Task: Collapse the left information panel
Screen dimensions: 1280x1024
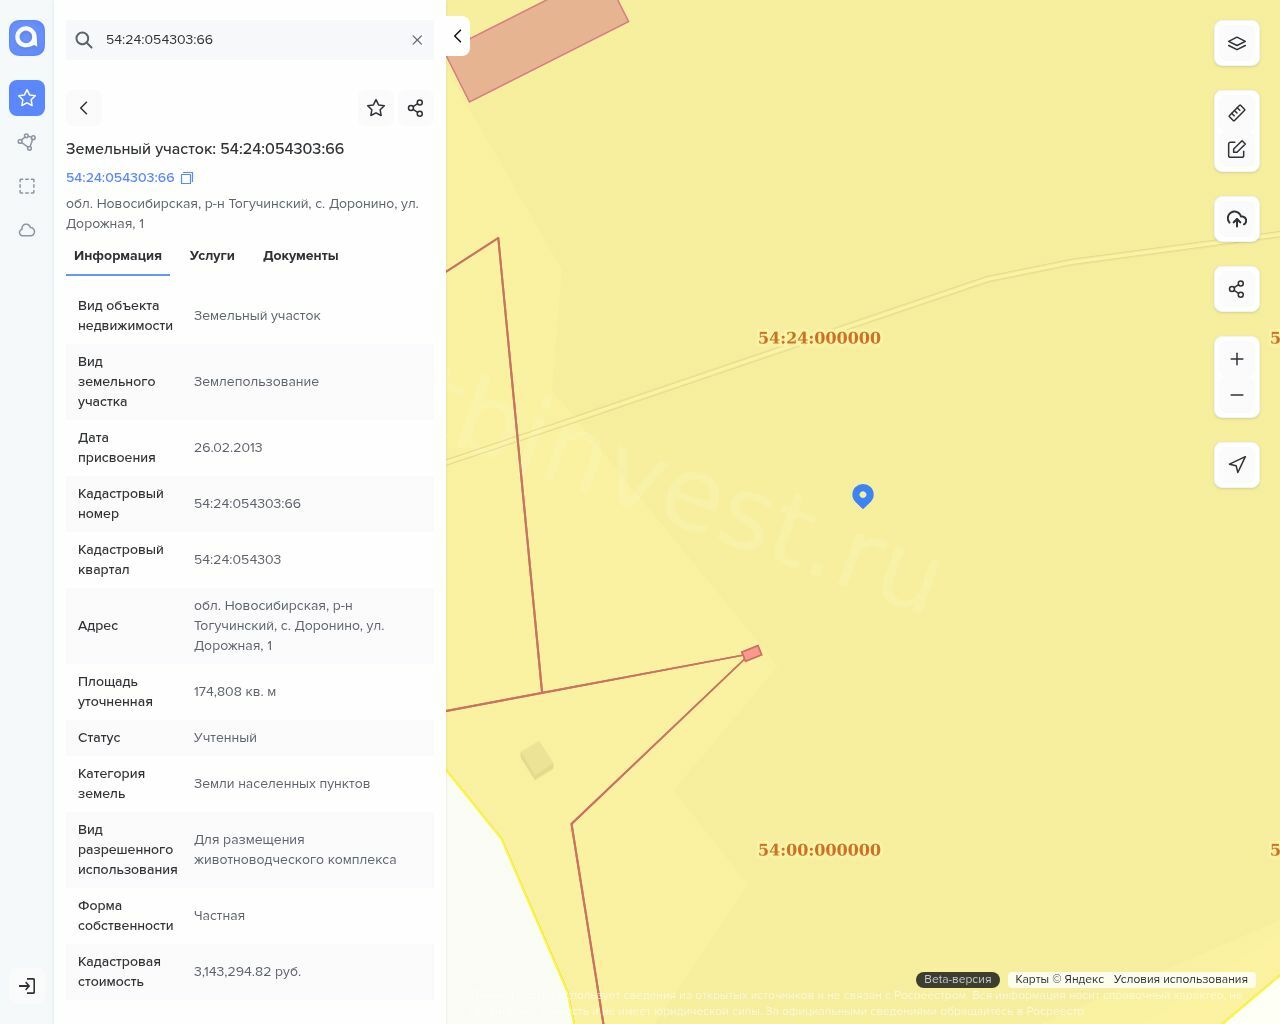Action: [457, 37]
